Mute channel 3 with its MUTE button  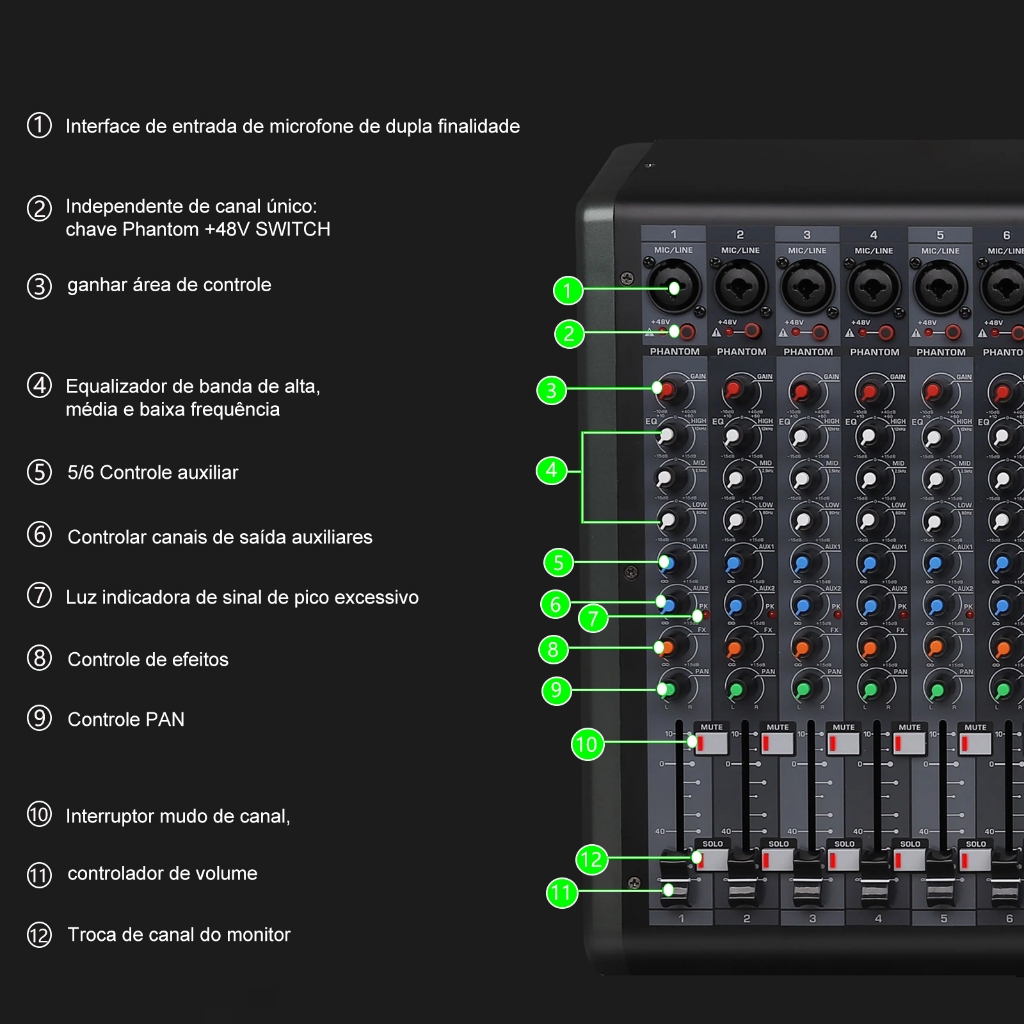pyautogui.click(x=843, y=743)
